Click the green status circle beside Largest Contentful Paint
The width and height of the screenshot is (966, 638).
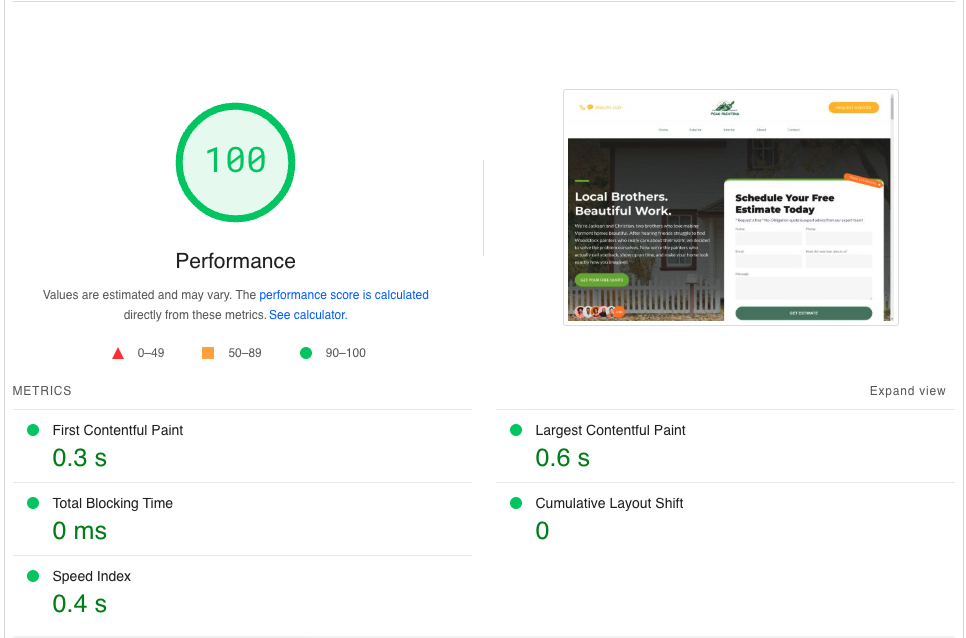[x=516, y=430]
